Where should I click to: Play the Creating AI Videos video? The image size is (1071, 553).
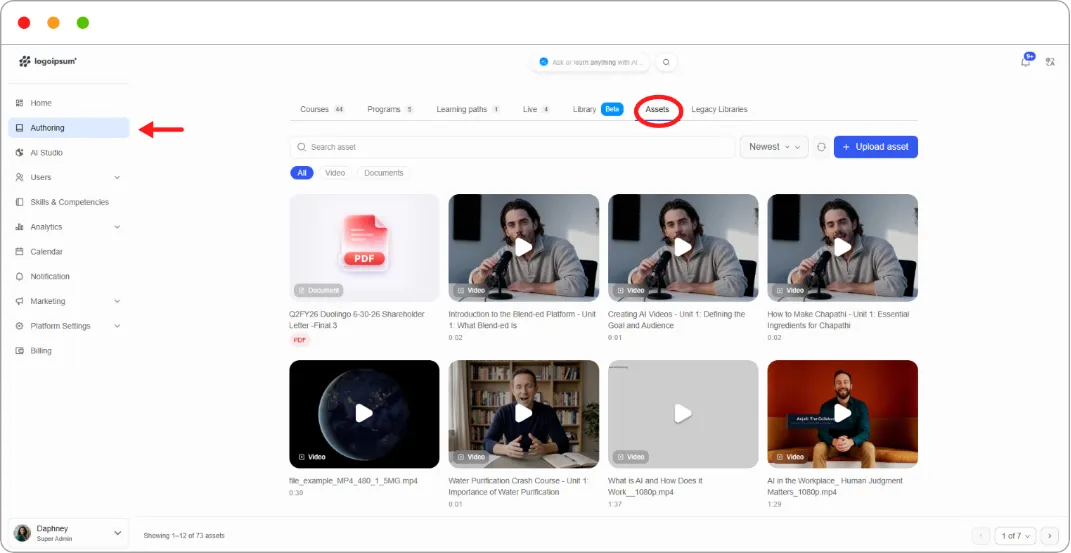point(683,247)
